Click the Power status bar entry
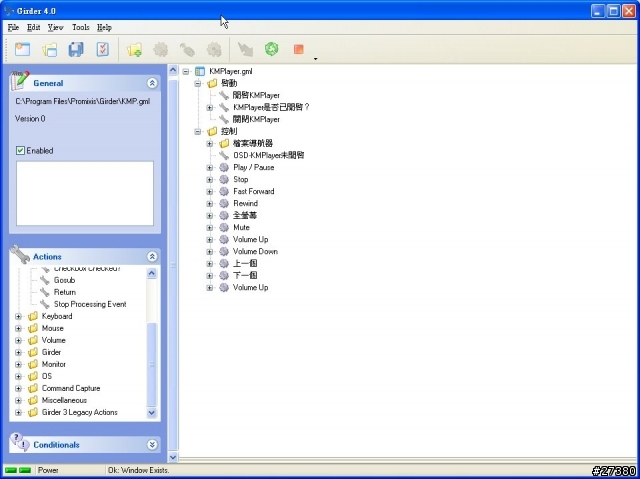640x479 pixels. click(x=48, y=470)
